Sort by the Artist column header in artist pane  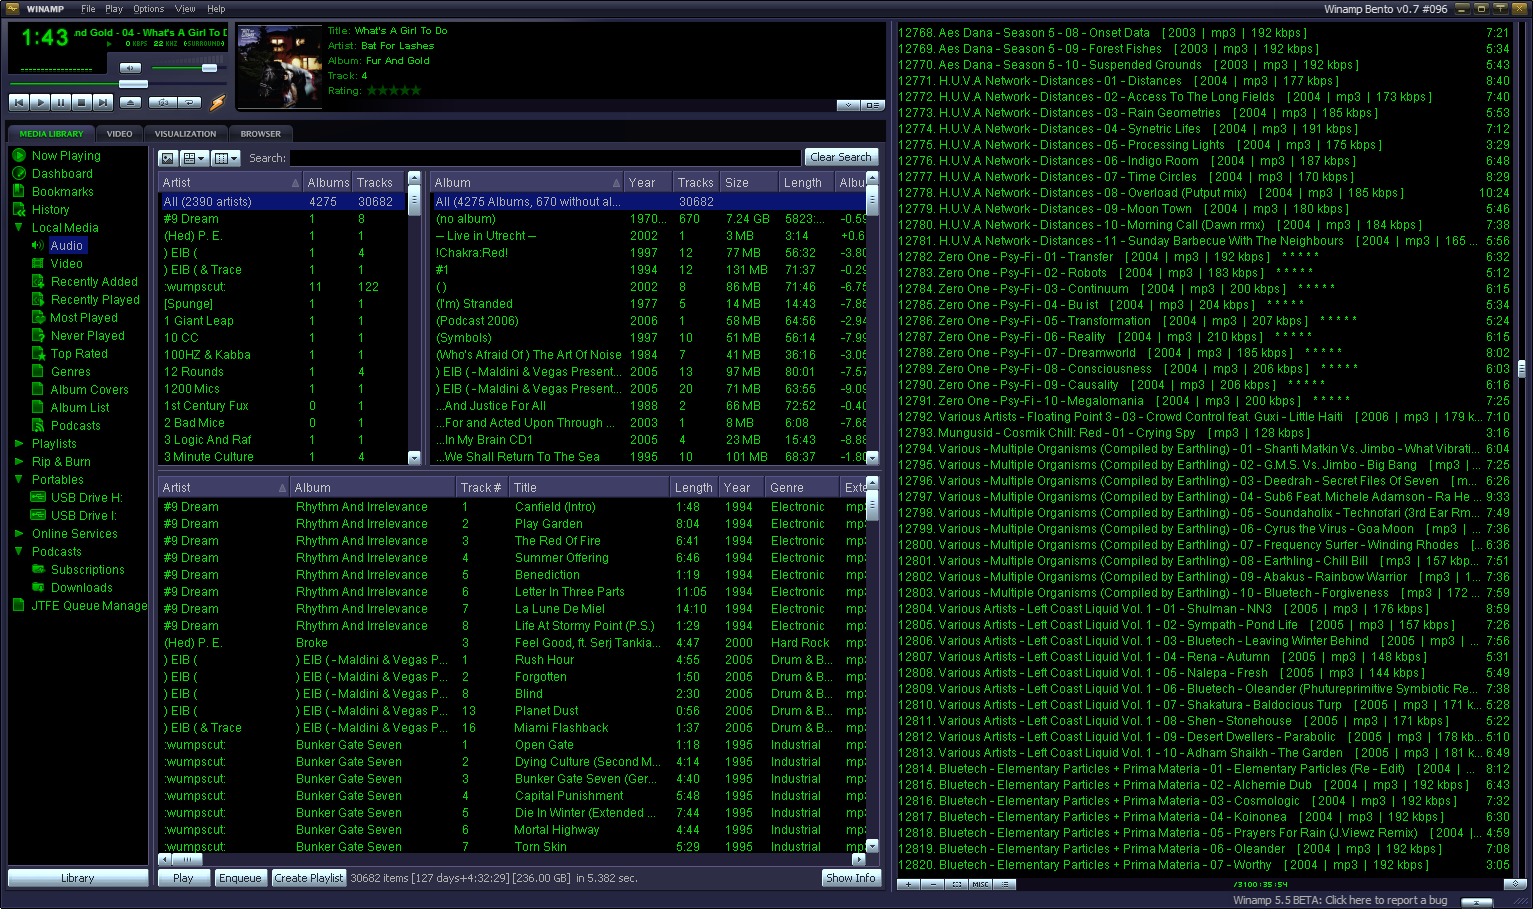coord(230,182)
